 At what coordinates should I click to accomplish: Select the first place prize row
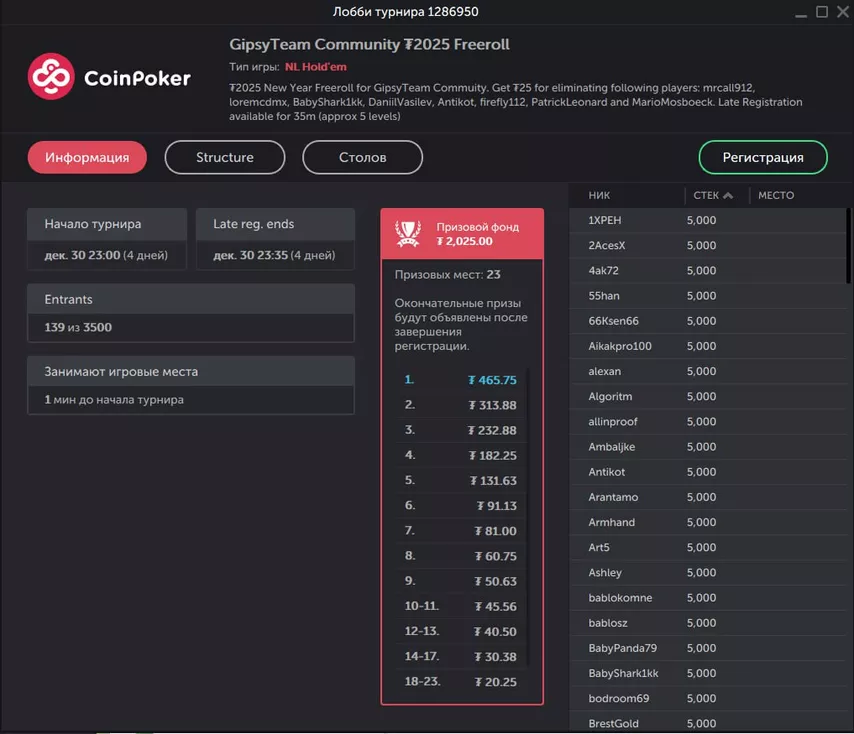(x=461, y=380)
